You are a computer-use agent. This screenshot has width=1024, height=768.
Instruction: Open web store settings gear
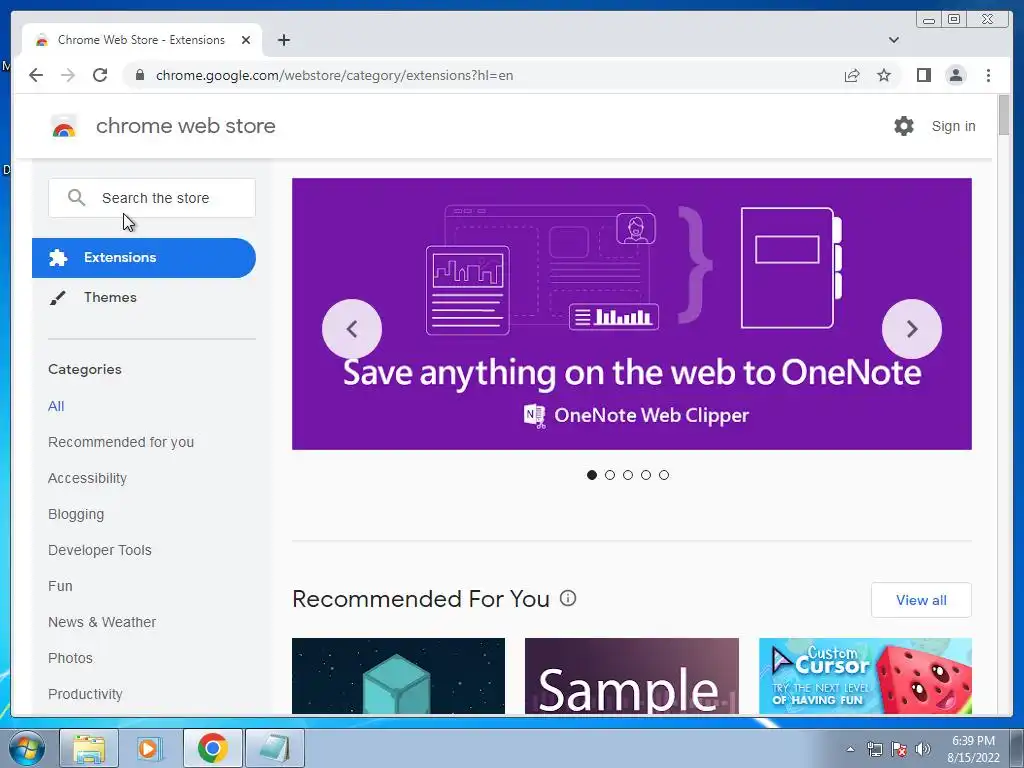pos(904,126)
